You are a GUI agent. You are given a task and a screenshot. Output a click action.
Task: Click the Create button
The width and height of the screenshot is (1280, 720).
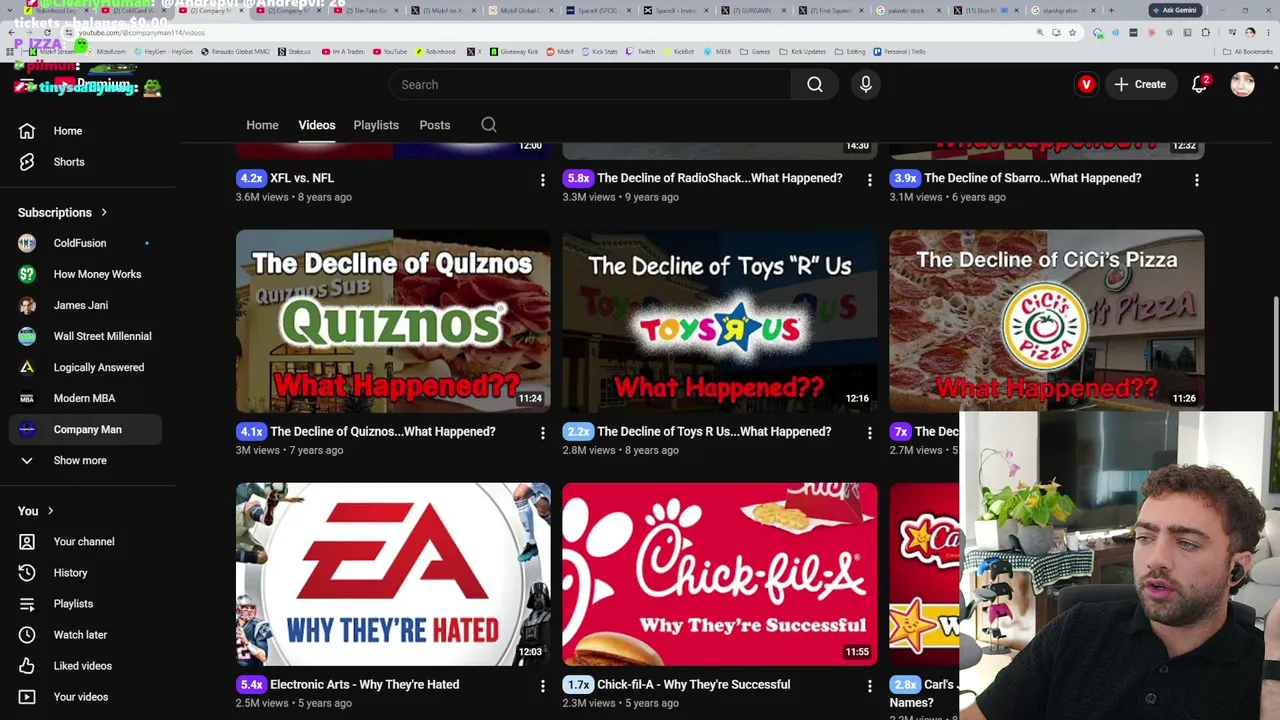[1140, 85]
